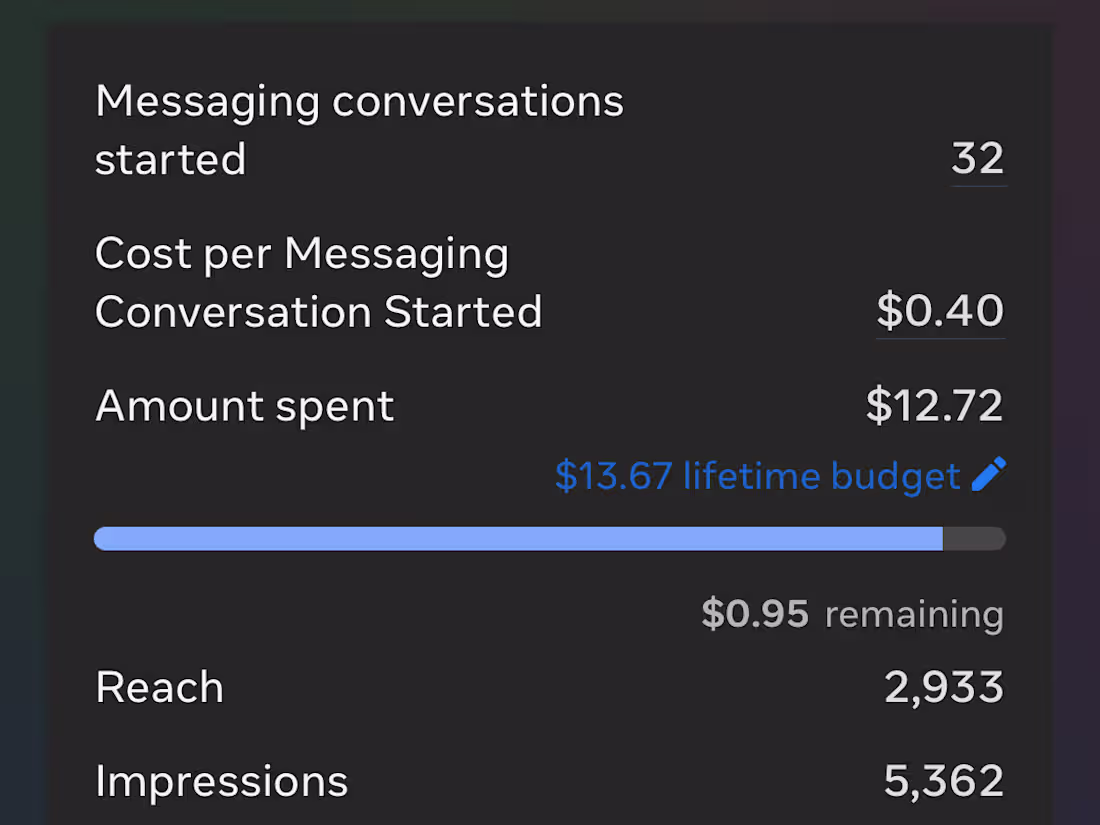This screenshot has height=825, width=1100.
Task: Click the 2,933 reach value
Action: click(943, 687)
